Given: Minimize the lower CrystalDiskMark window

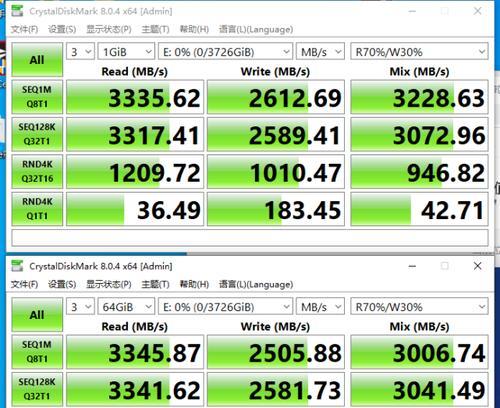Looking at the screenshot, I should point(412,266).
